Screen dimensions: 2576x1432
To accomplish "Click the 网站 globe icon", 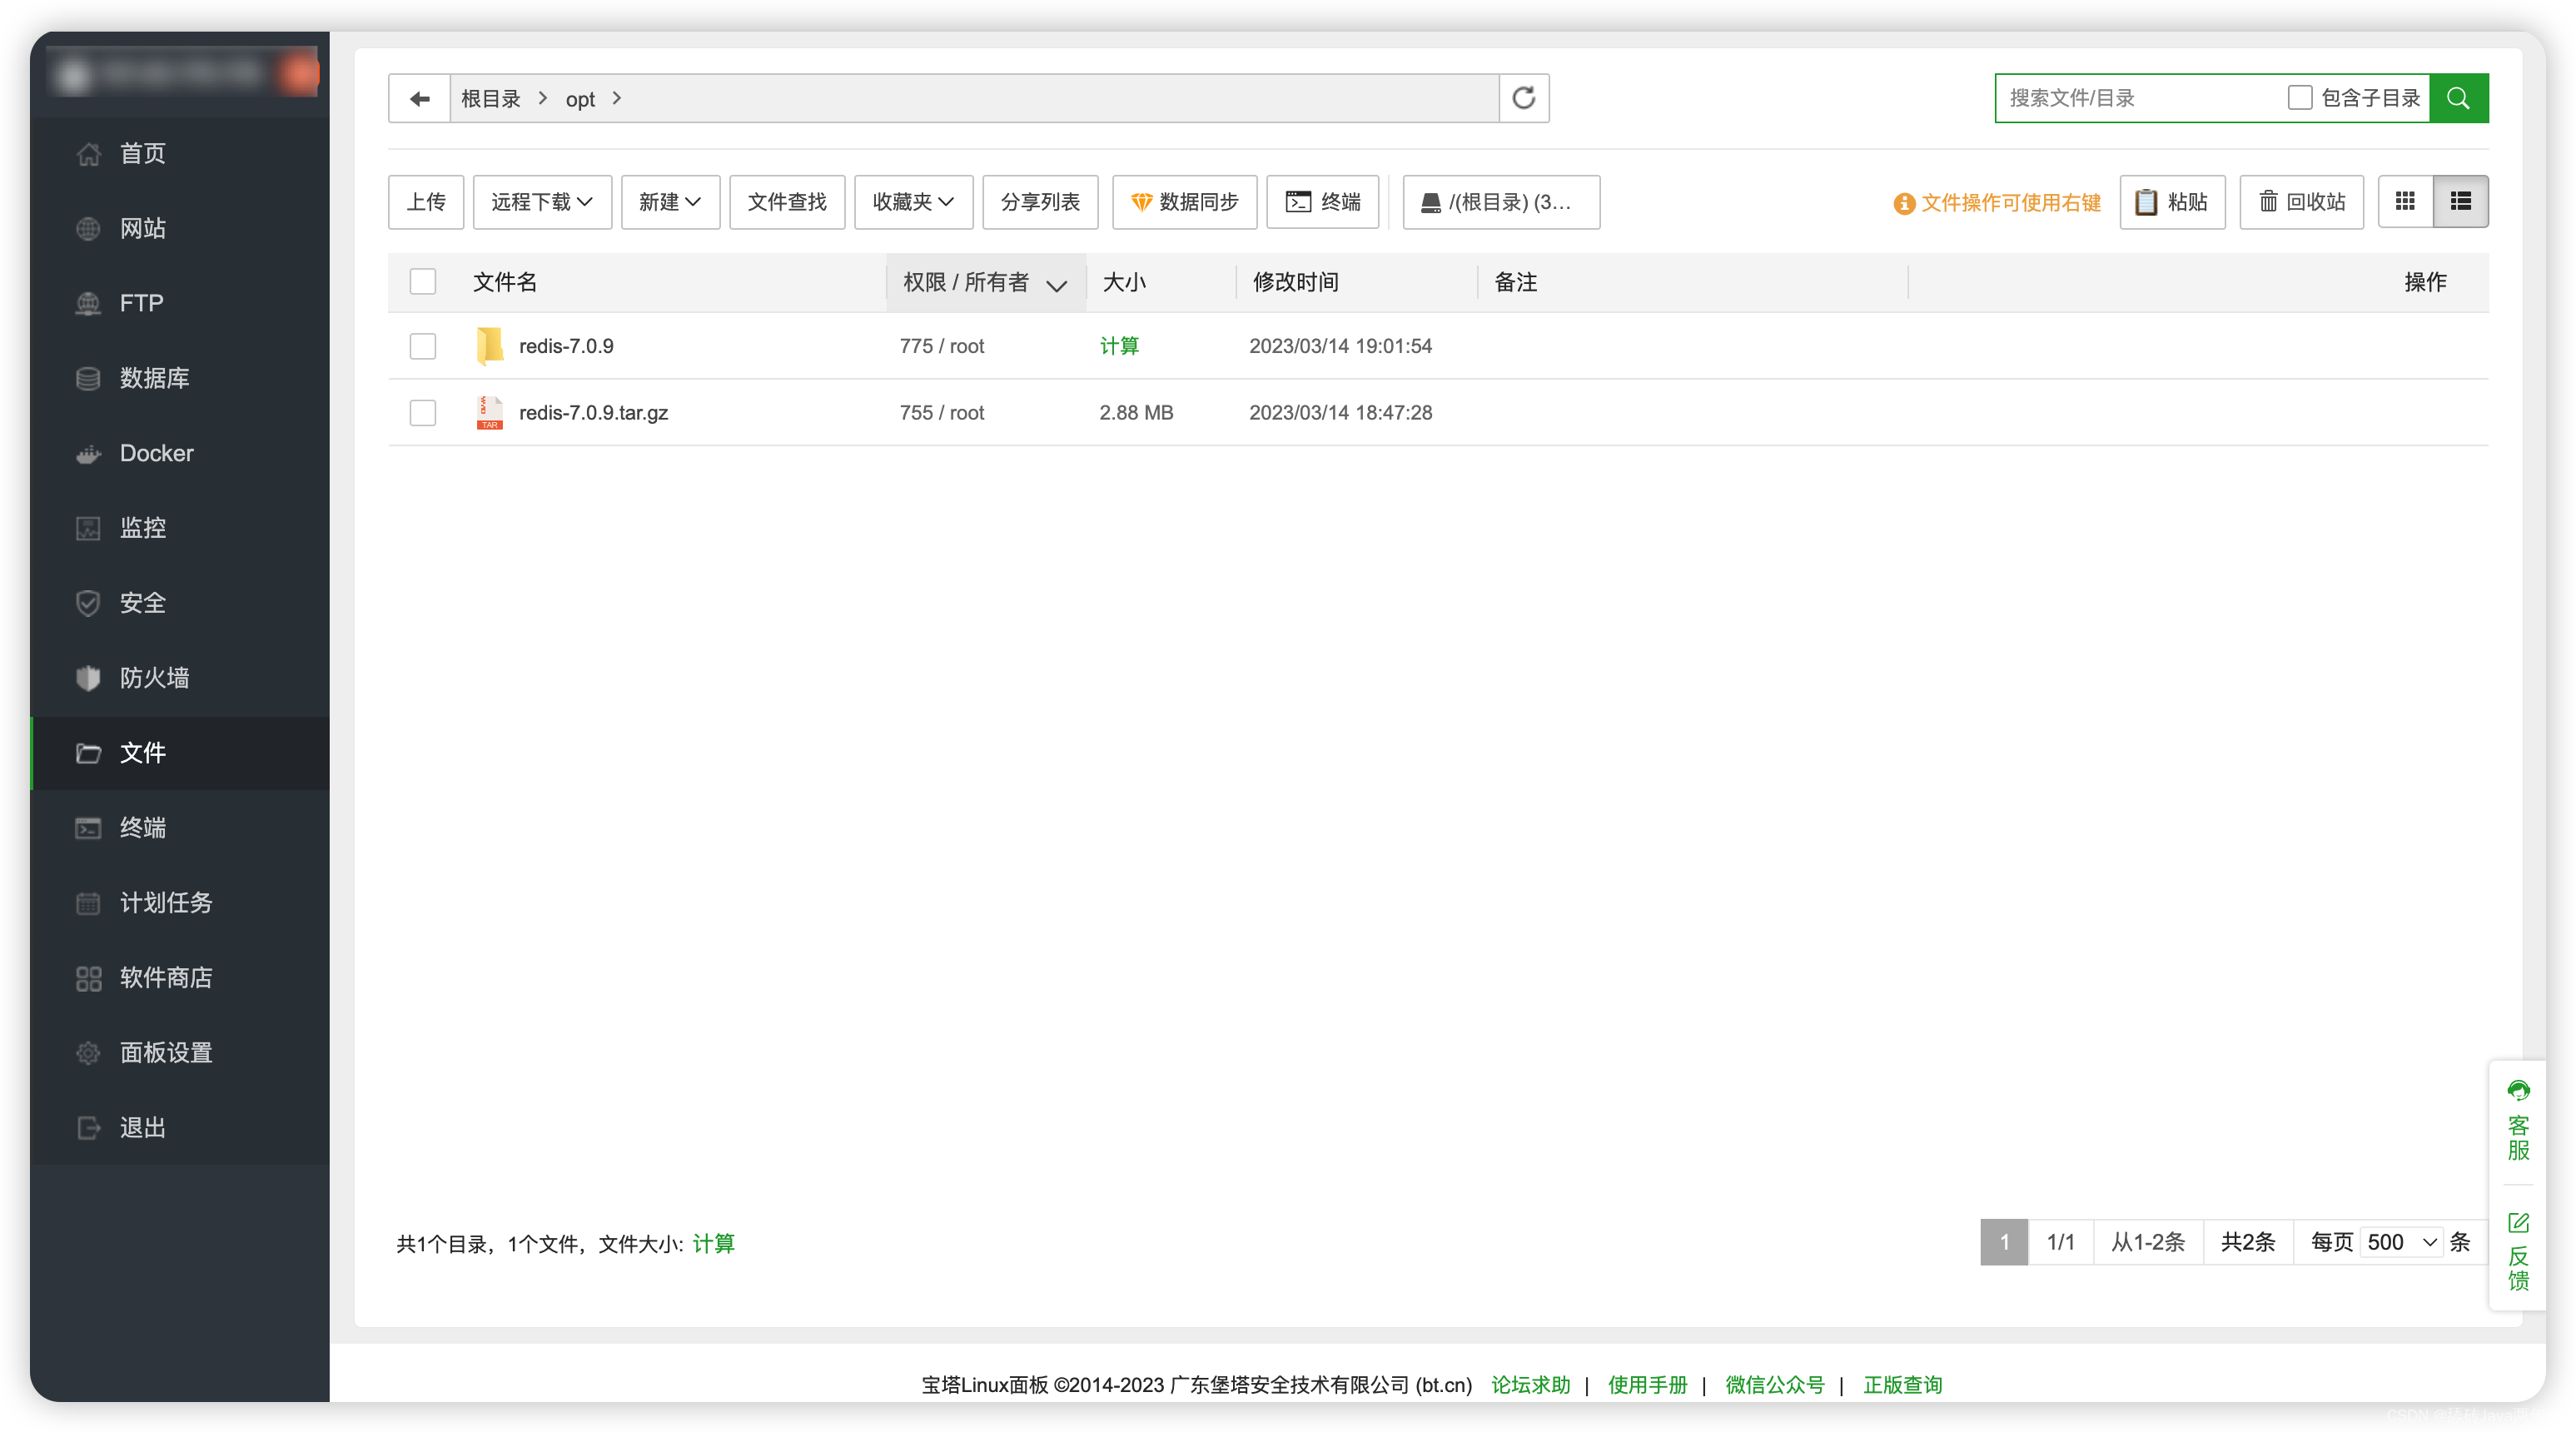I will [x=88, y=228].
